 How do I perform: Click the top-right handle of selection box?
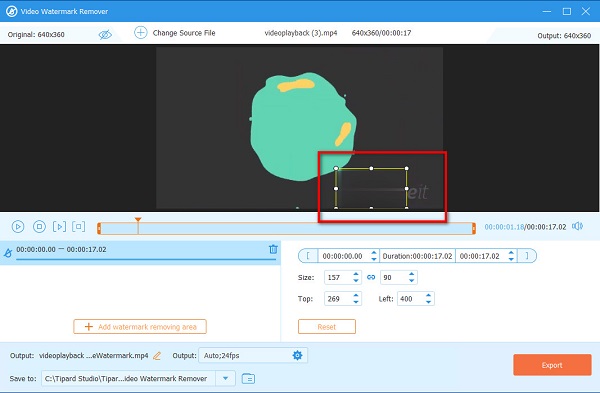[x=406, y=168]
